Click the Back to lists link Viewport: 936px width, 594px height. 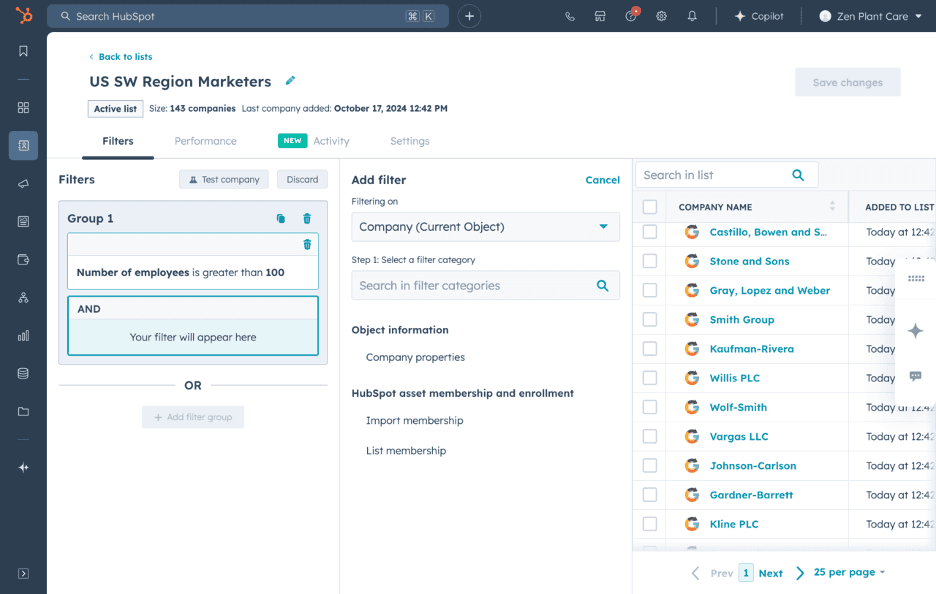(120, 57)
